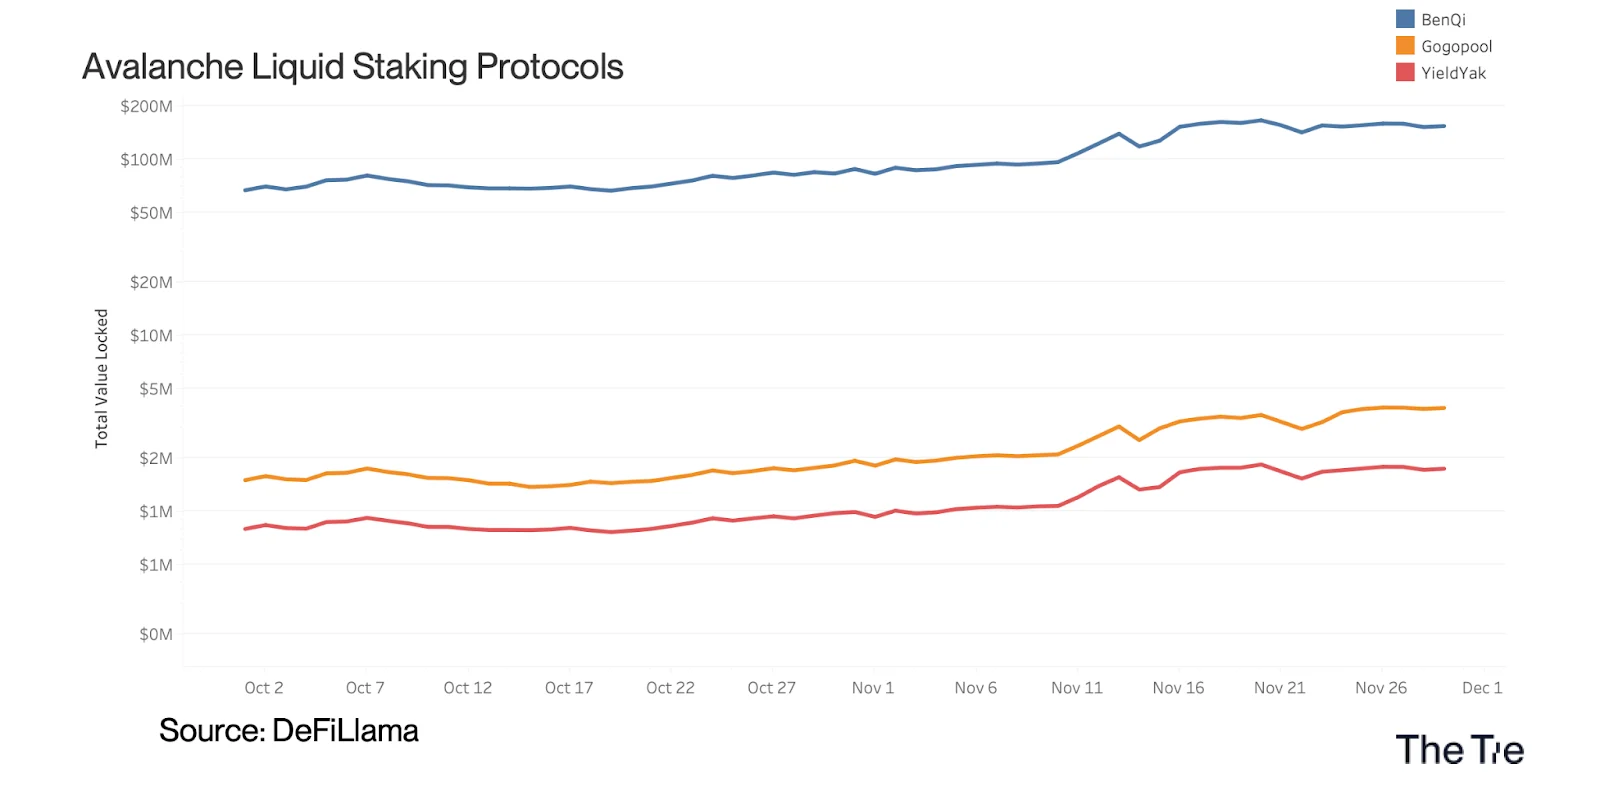Select the Gogopool legend label
1600x800 pixels.
pos(1457,46)
